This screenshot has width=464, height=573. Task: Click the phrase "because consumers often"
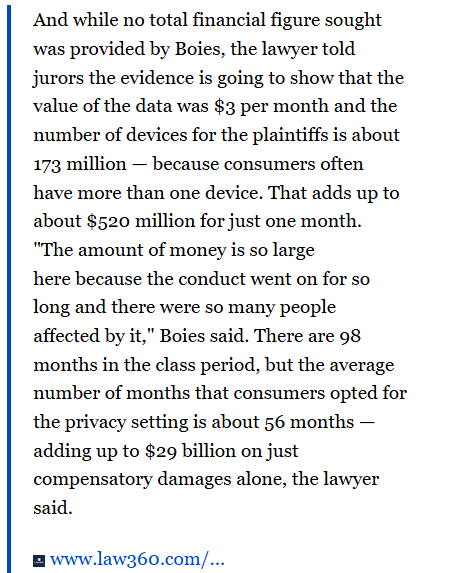[x=258, y=164]
